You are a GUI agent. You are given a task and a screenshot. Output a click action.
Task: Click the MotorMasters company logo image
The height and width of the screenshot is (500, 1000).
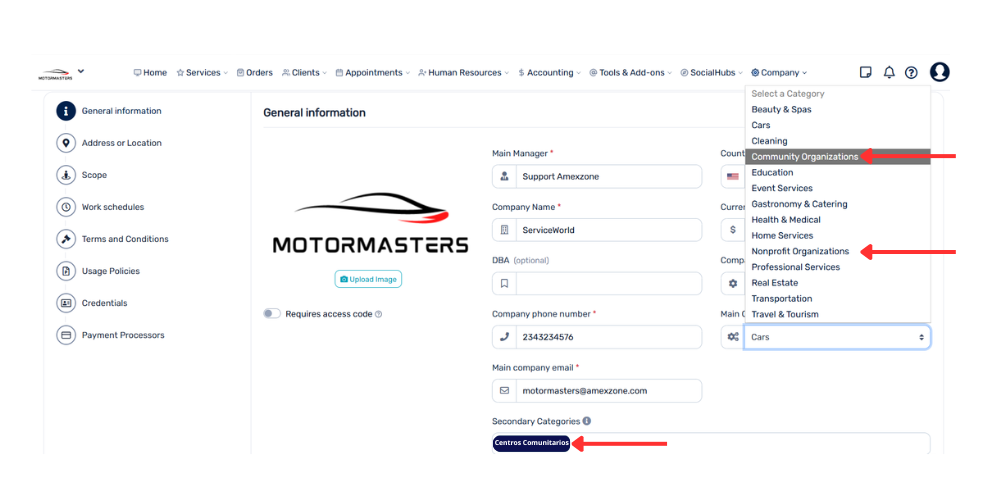click(x=371, y=223)
